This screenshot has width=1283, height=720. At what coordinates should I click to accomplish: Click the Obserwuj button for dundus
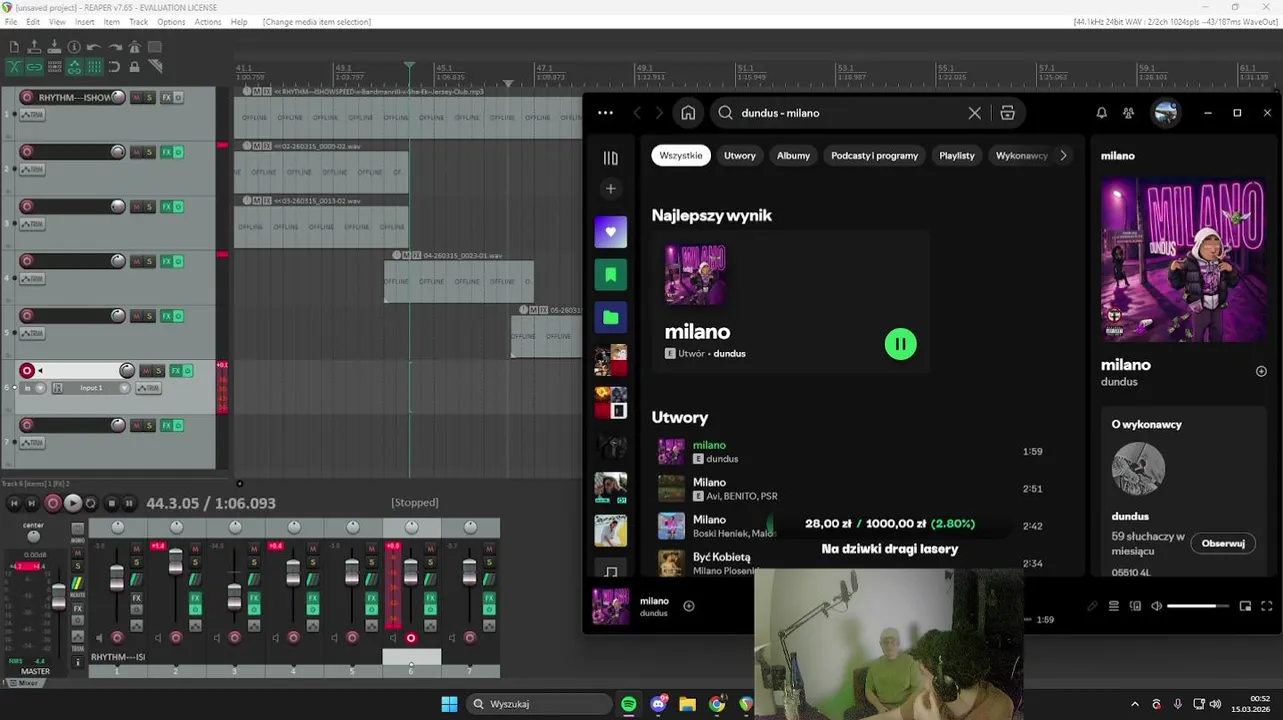pyautogui.click(x=1223, y=543)
